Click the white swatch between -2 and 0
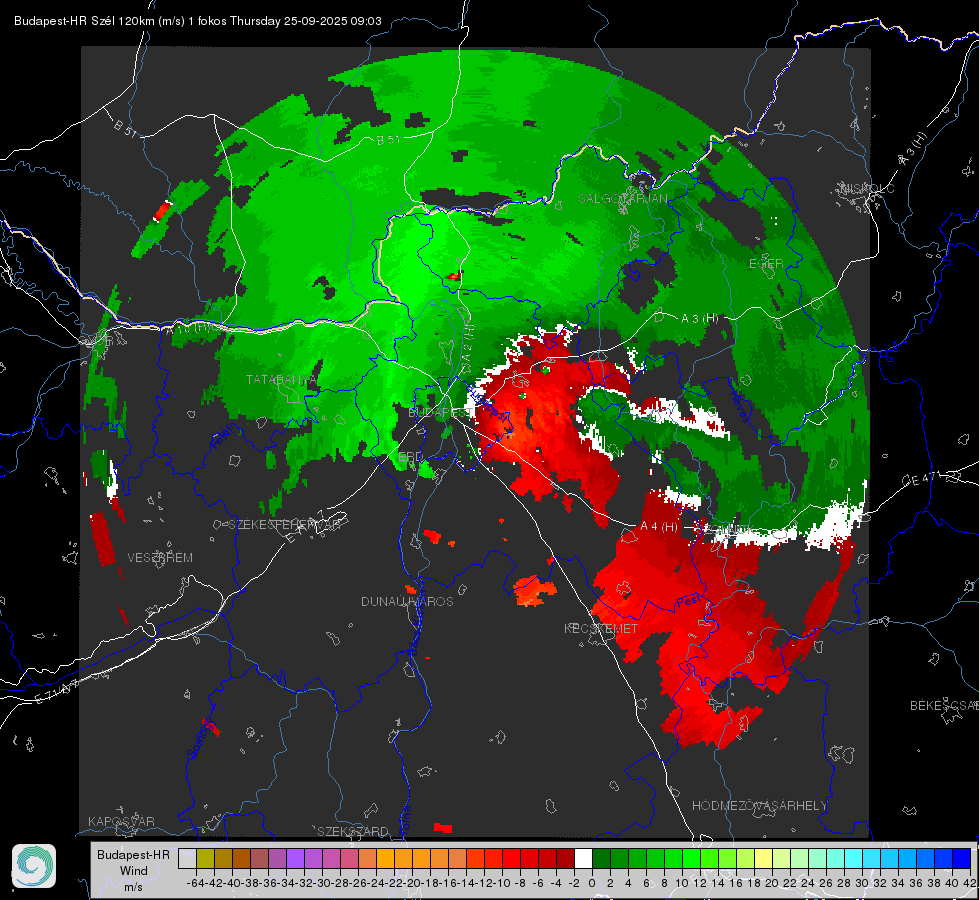Viewport: 979px width, 900px height. [x=583, y=858]
